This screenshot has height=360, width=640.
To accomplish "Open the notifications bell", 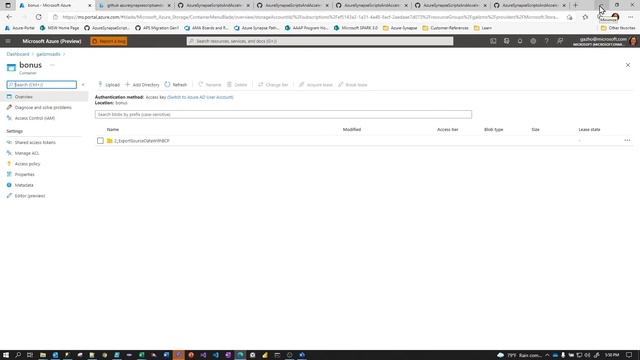I will click(520, 41).
